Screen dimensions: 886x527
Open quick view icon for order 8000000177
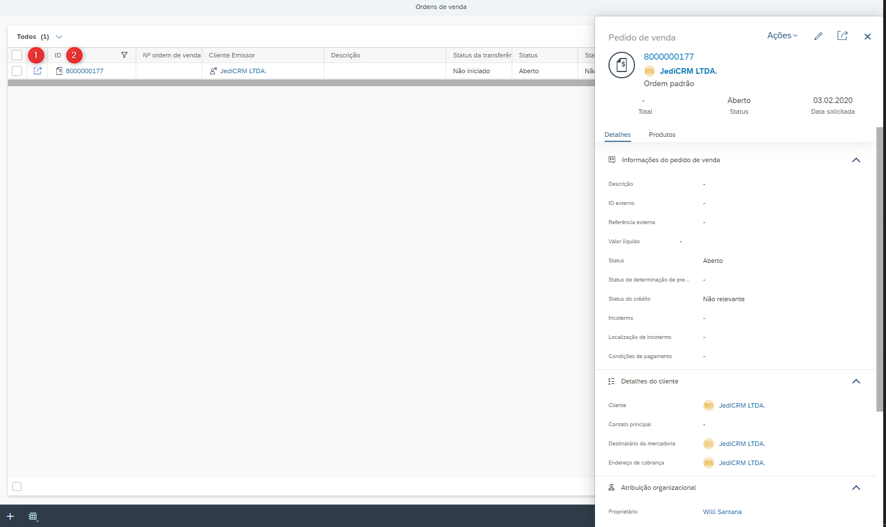point(37,71)
